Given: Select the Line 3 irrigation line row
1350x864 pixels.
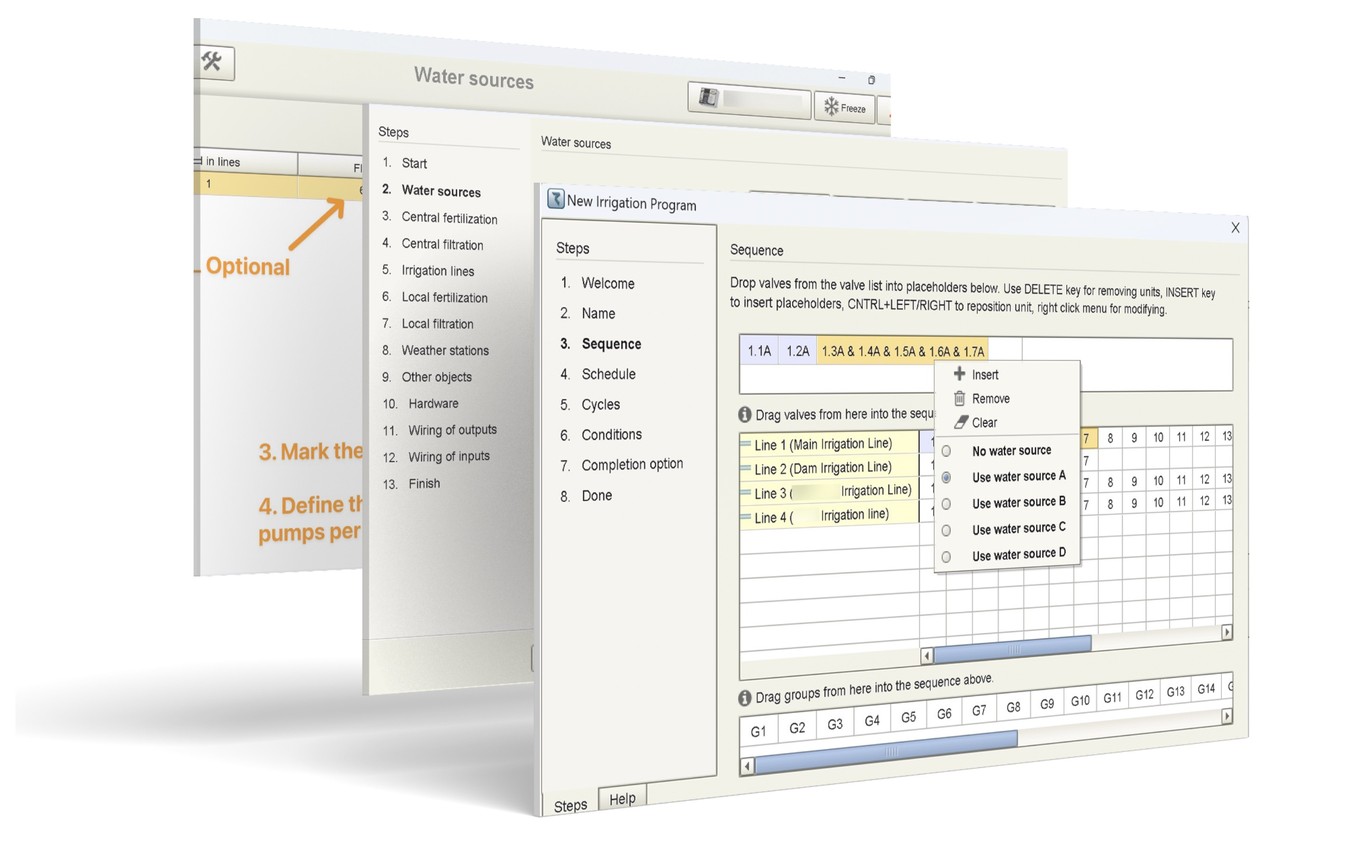Looking at the screenshot, I should click(830, 492).
